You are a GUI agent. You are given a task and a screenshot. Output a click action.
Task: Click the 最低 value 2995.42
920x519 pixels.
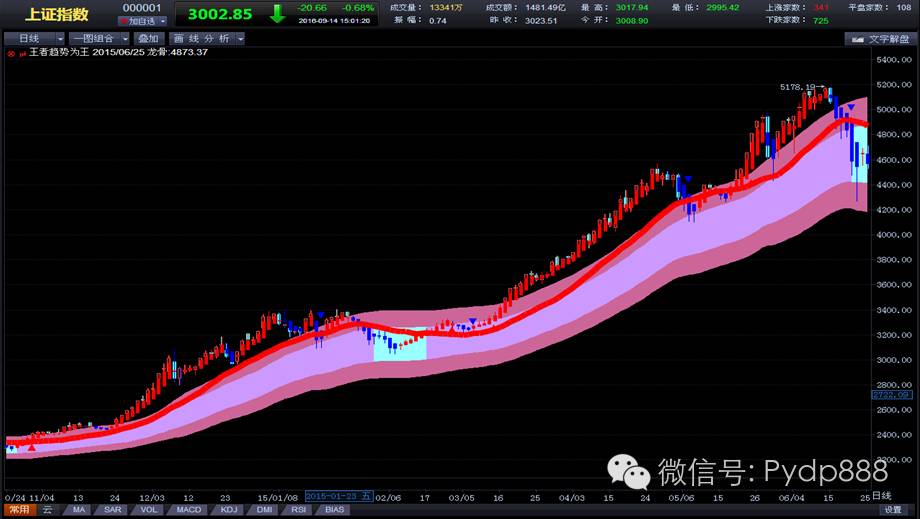(x=722, y=8)
